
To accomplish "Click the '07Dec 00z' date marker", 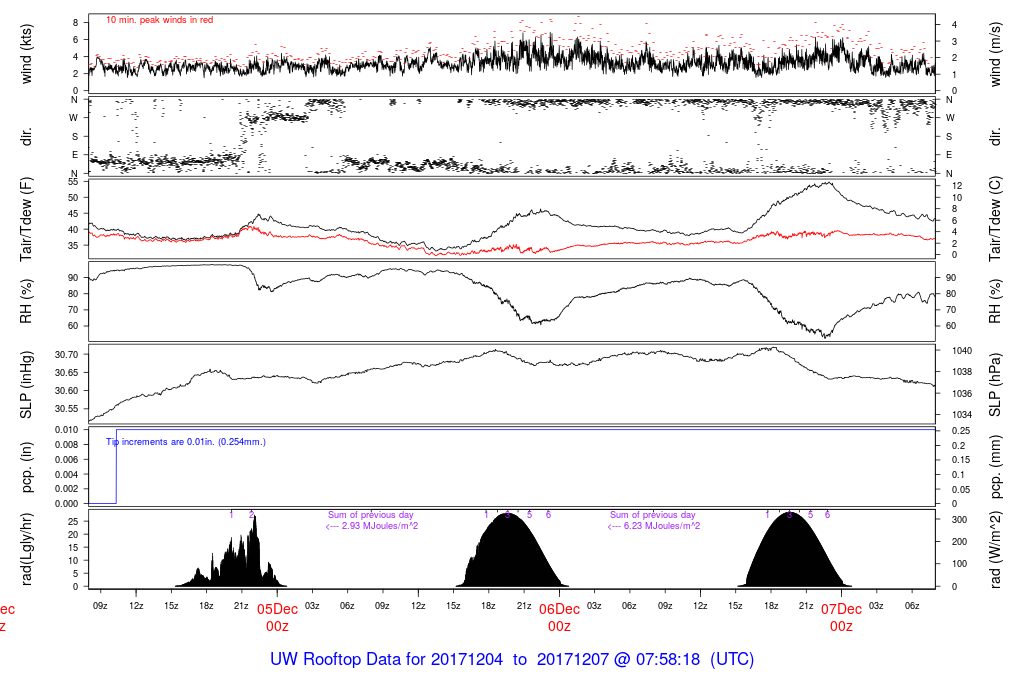I will (841, 618).
